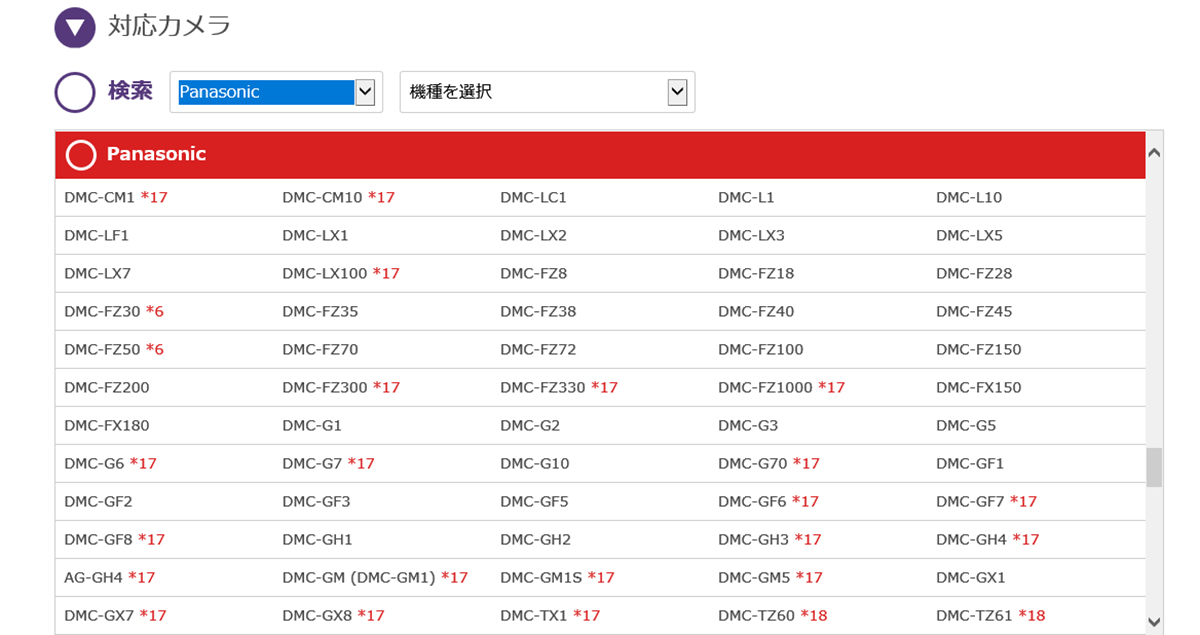The image size is (1200, 635).
Task: Select DMC-LX3 entry
Action: [x=751, y=236]
